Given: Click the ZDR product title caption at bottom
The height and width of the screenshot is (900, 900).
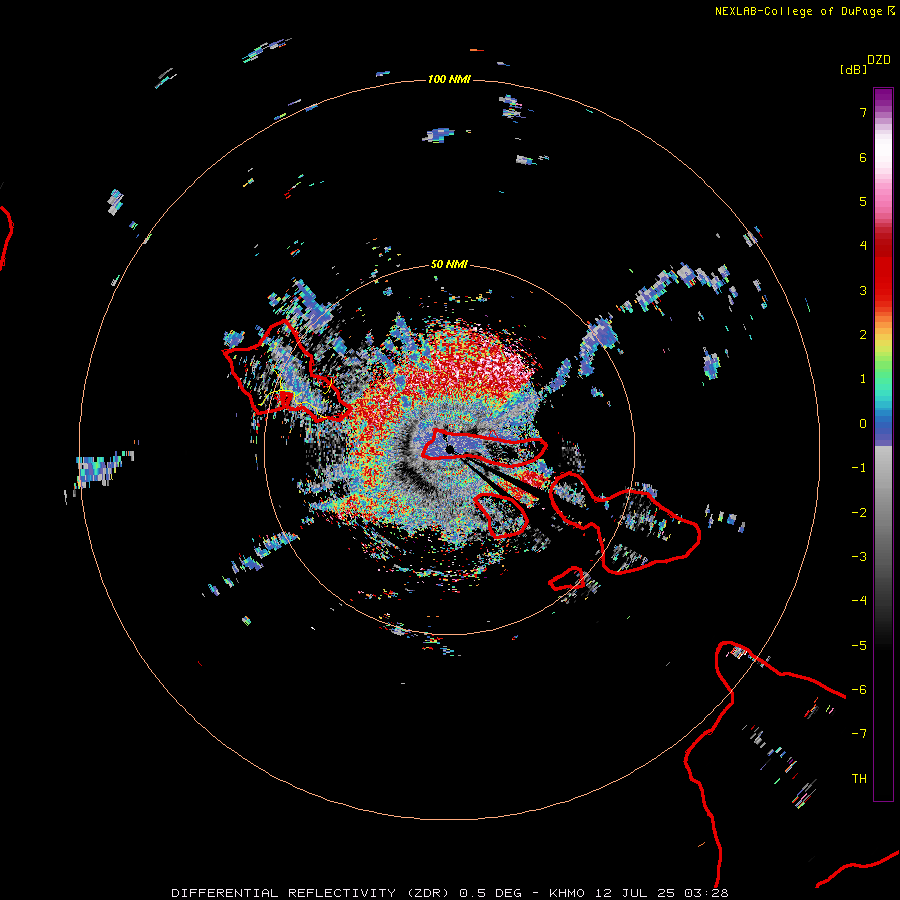Looking at the screenshot, I should point(450,893).
